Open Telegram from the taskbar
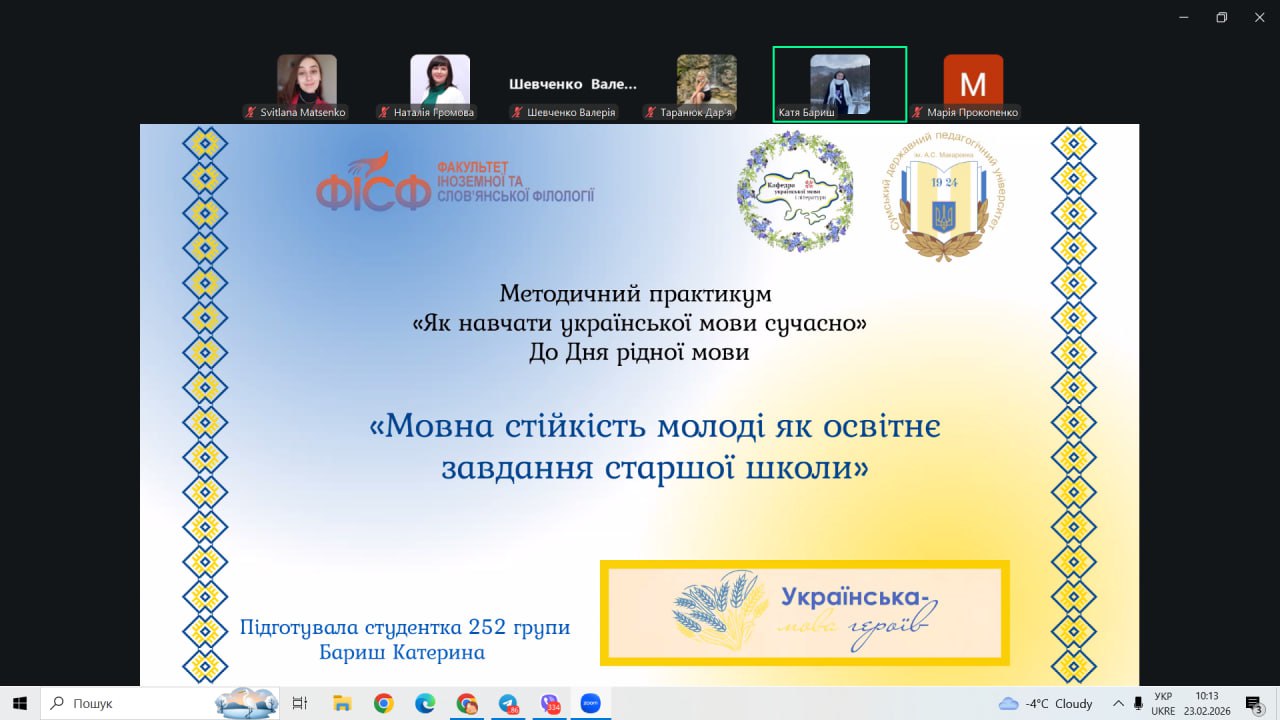The width and height of the screenshot is (1280, 720). coord(508,703)
